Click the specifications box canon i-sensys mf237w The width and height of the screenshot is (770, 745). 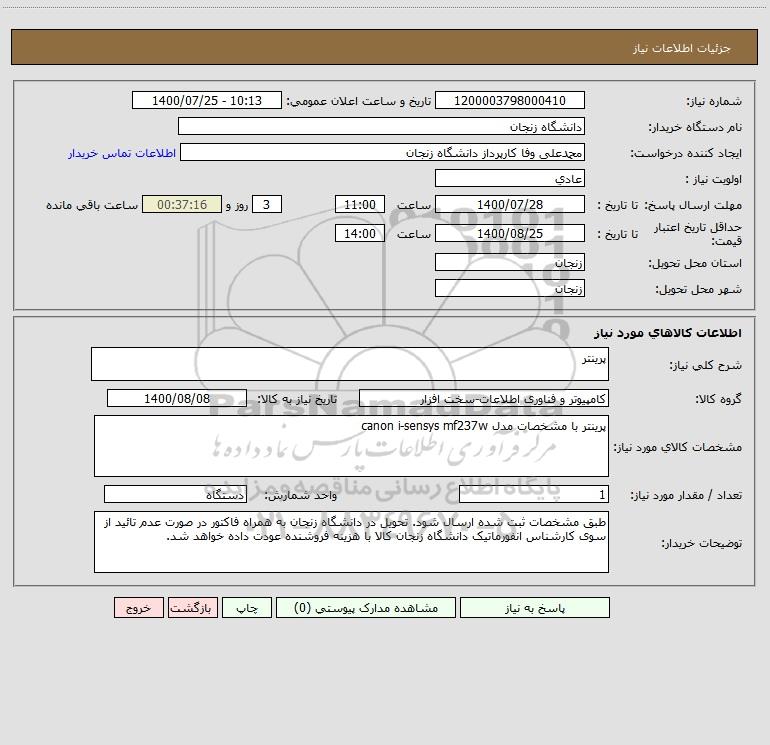(x=351, y=446)
